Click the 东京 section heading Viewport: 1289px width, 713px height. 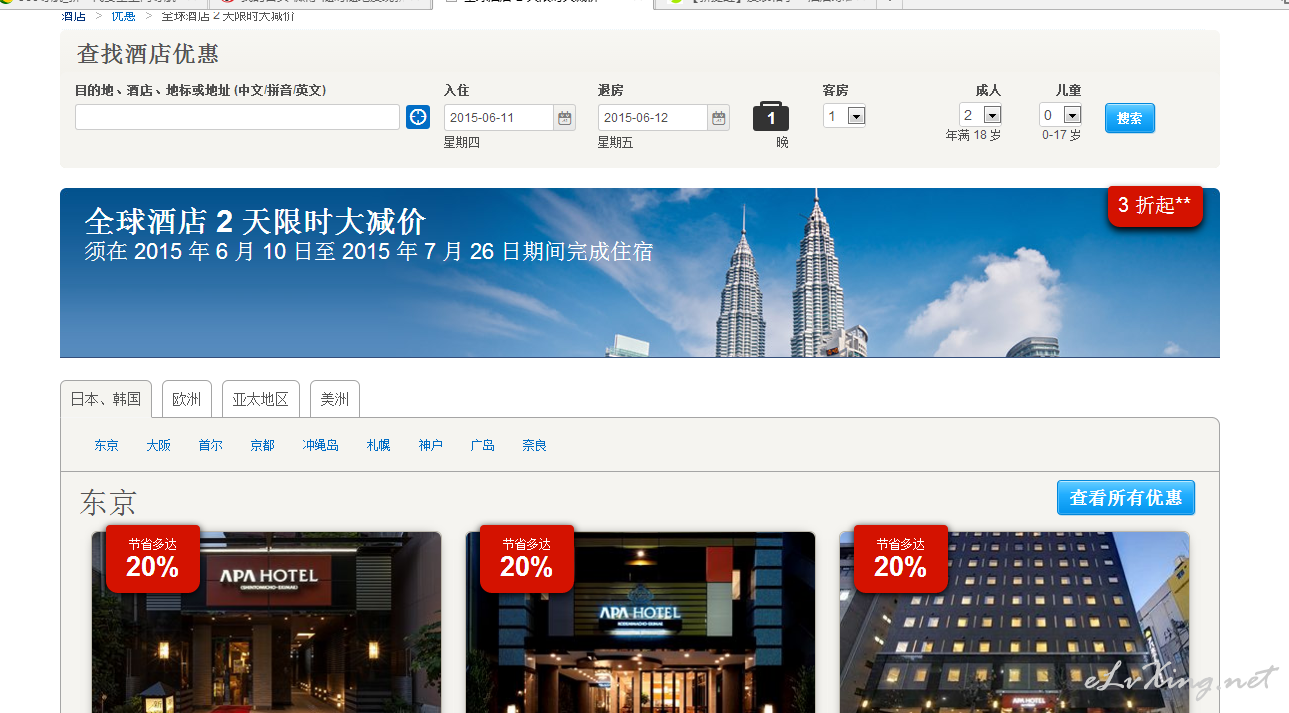[108, 503]
